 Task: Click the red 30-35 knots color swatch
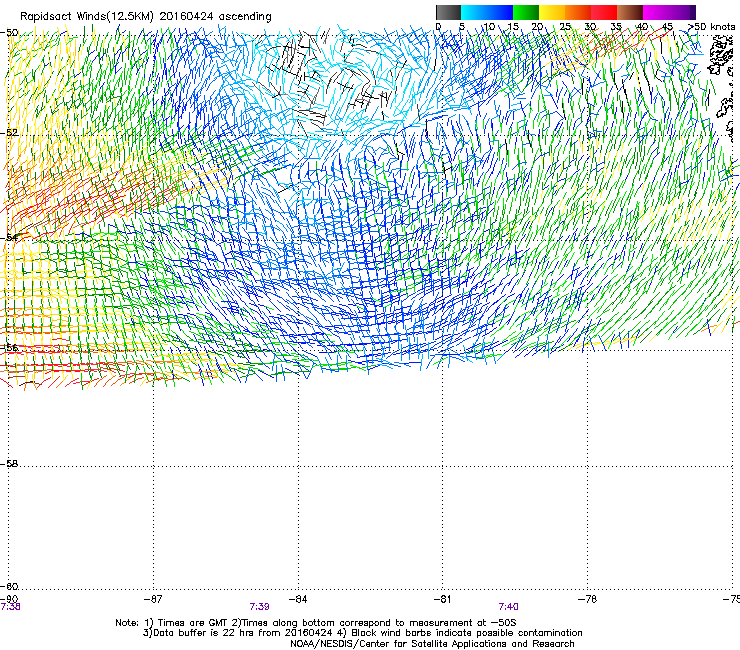pos(604,12)
